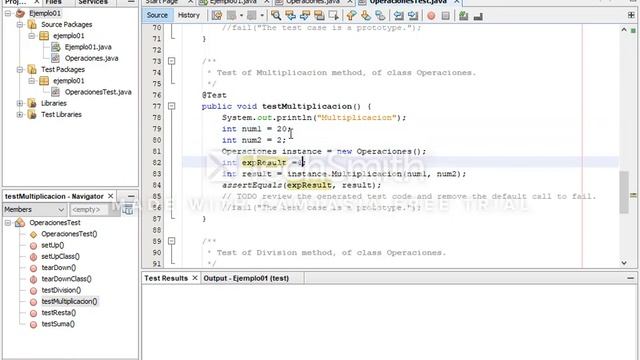640x360 pixels.
Task: Click the editor scrollbar down arrow
Action: (x=624, y=263)
